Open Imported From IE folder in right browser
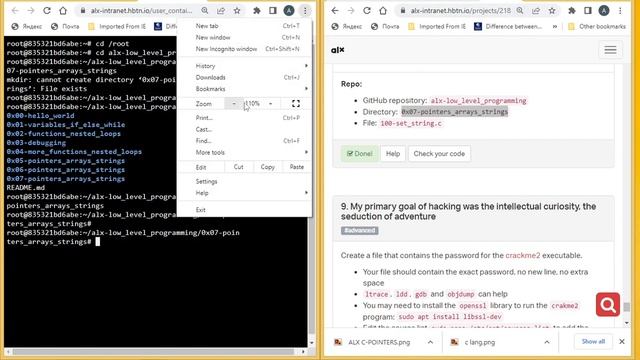640x360 pixels. 437,27
